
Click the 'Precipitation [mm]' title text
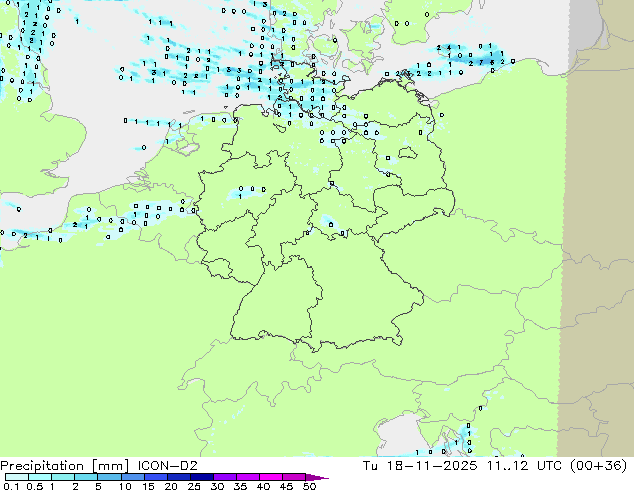65,466
